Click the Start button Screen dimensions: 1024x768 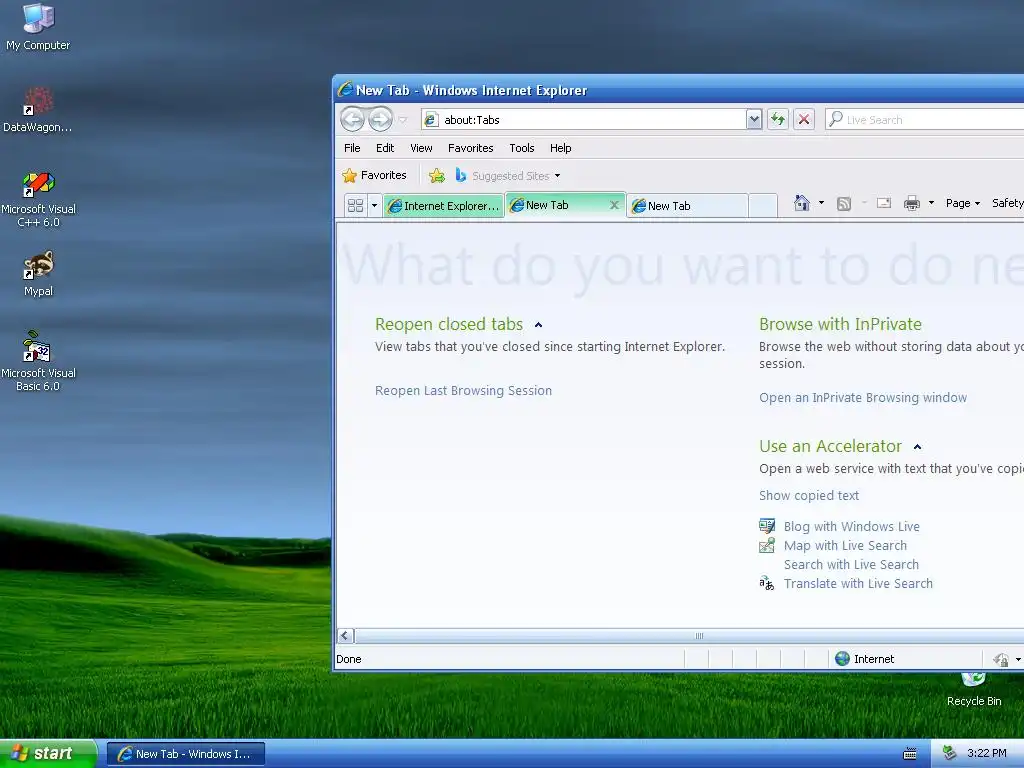pyautogui.click(x=48, y=754)
